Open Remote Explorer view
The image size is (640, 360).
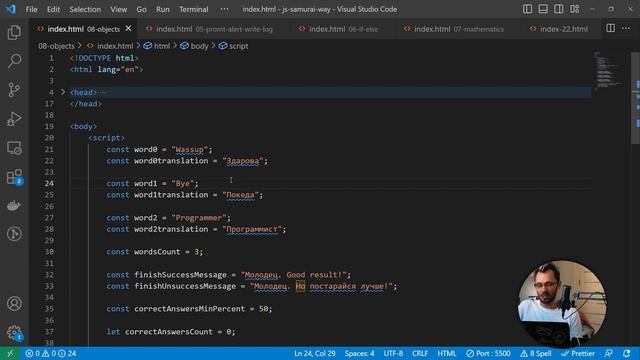[14, 148]
